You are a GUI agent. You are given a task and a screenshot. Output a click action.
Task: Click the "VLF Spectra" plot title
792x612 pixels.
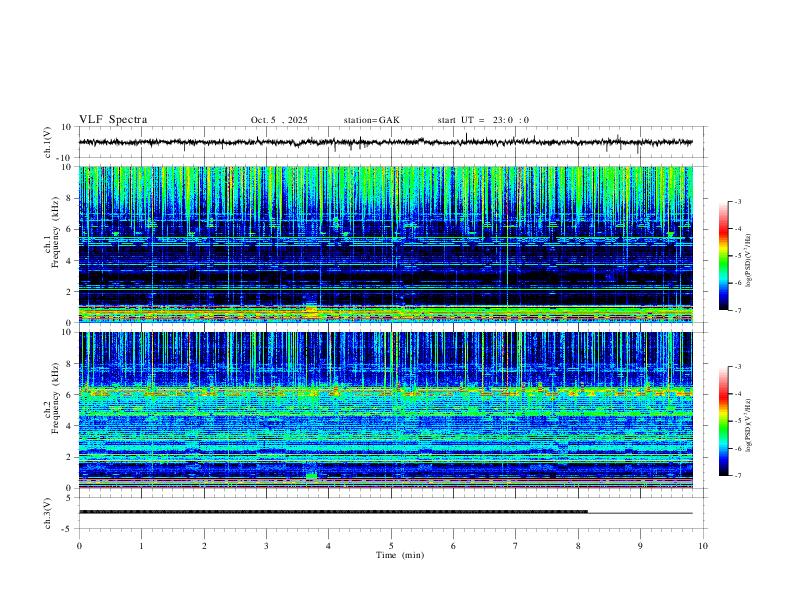[x=113, y=120]
